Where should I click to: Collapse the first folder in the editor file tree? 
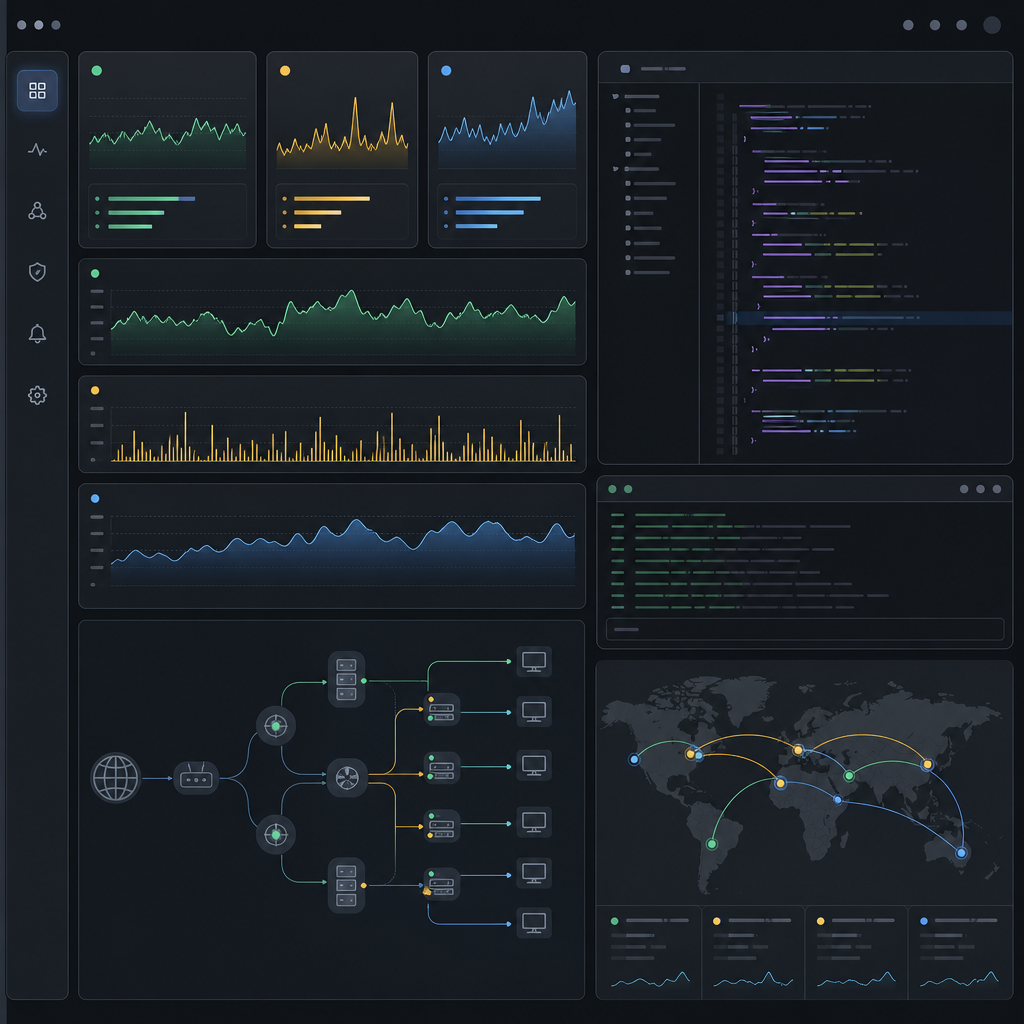615,96
